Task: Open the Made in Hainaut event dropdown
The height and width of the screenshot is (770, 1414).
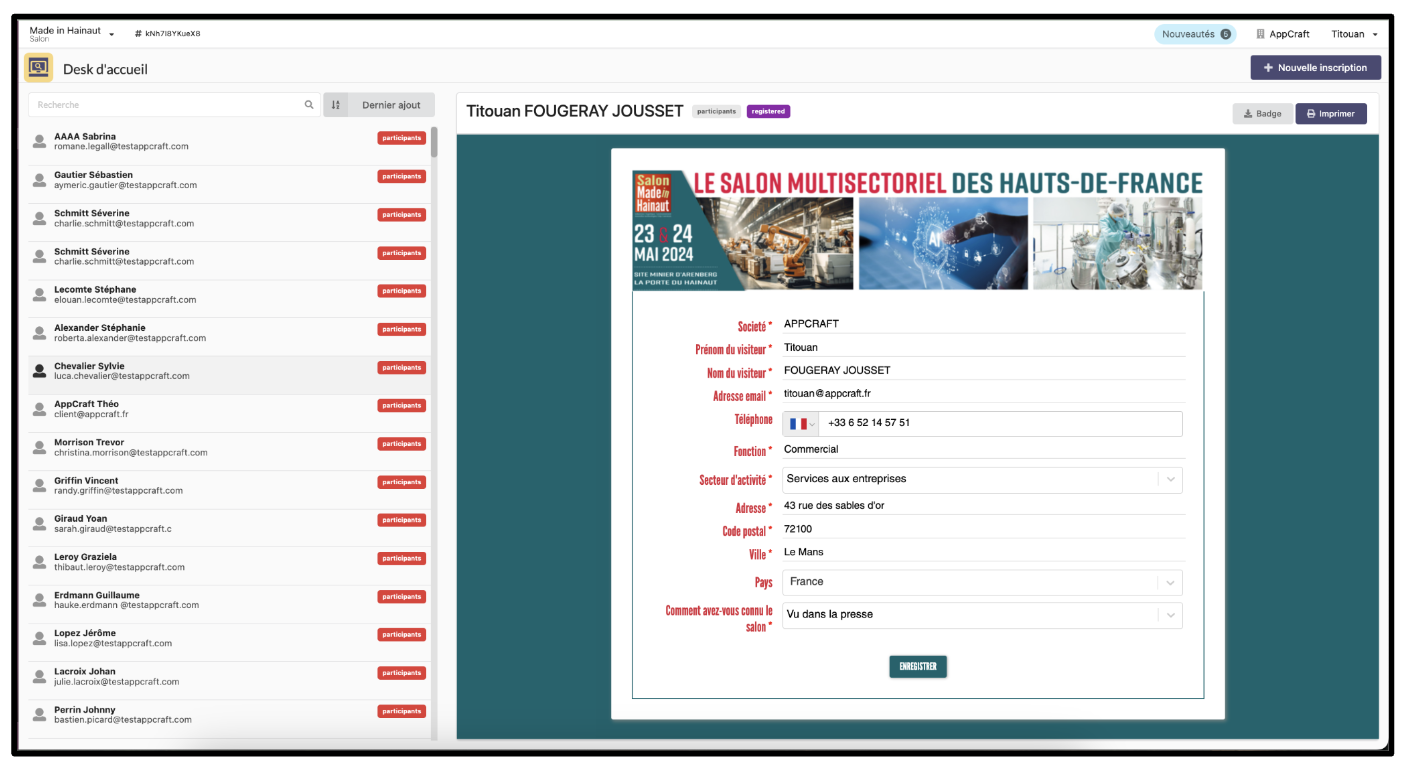Action: pos(72,34)
